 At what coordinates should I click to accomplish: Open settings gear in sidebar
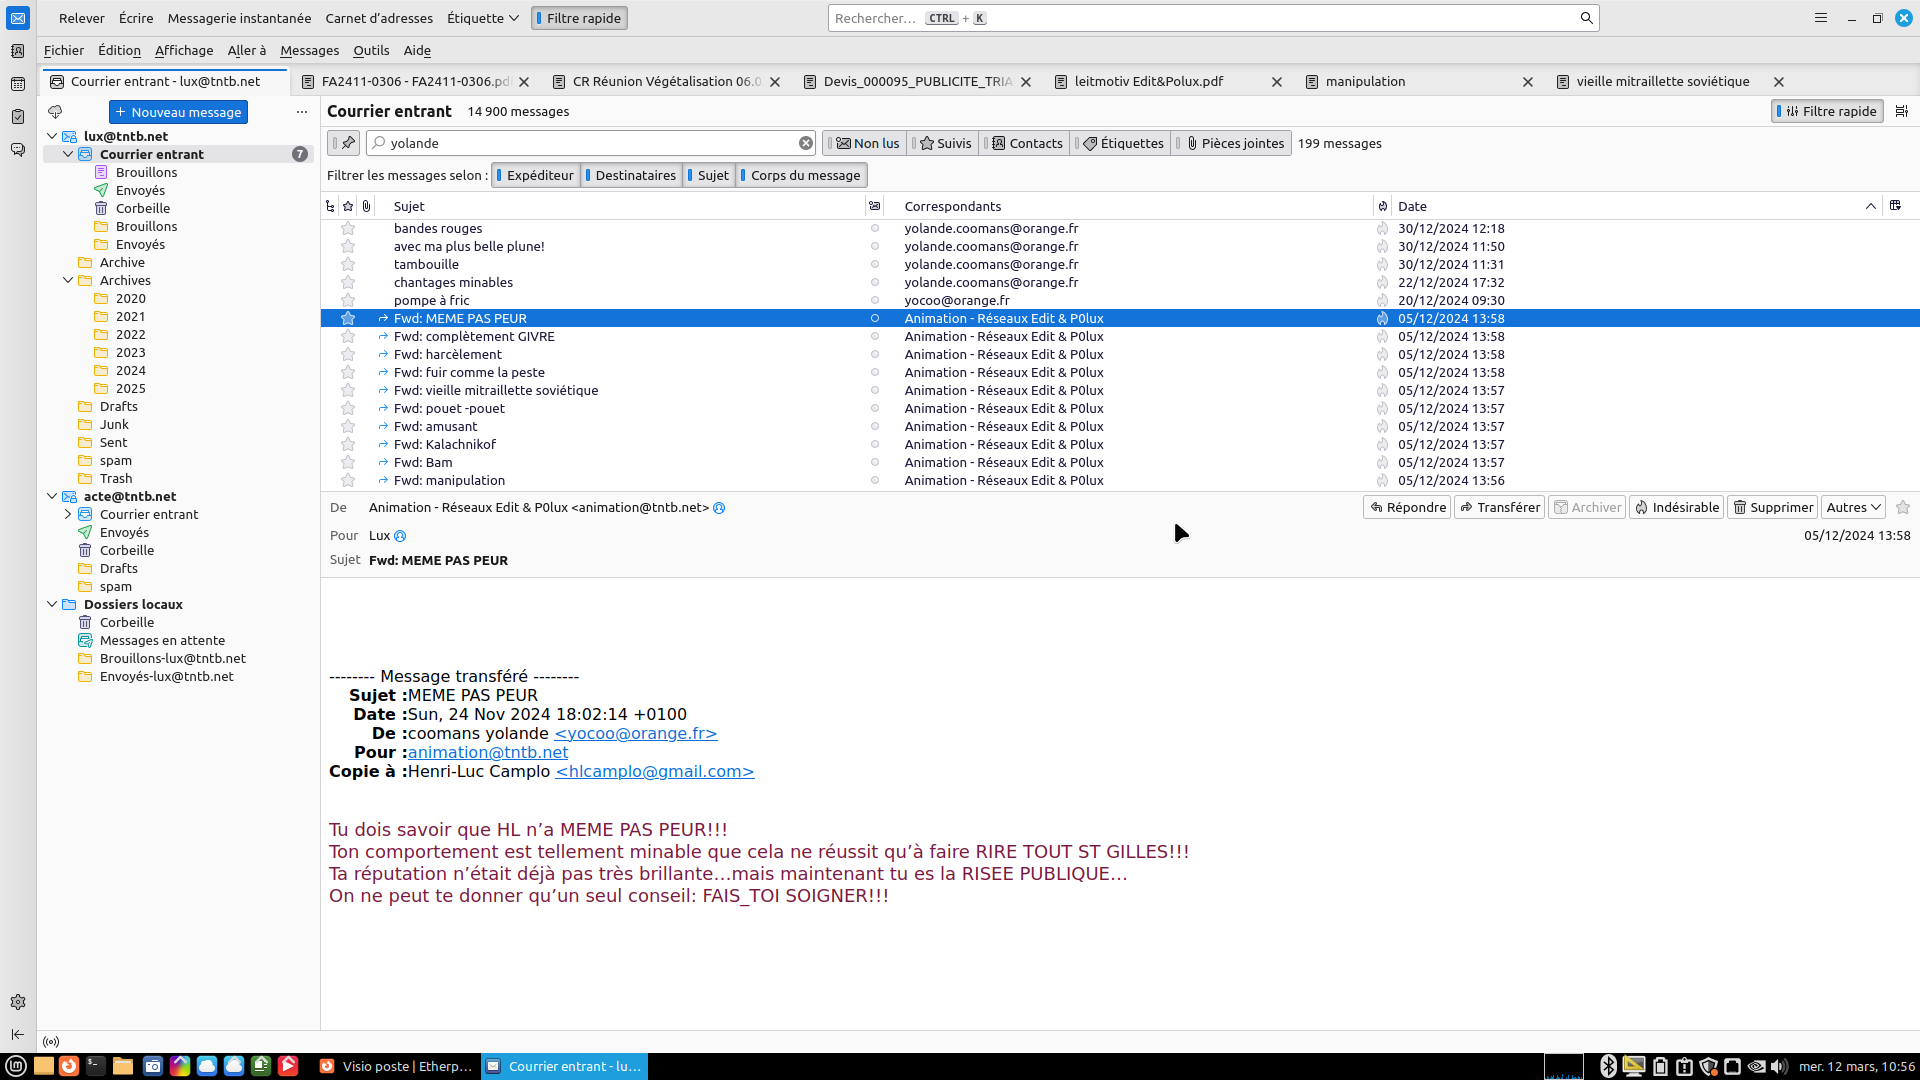click(x=17, y=1002)
